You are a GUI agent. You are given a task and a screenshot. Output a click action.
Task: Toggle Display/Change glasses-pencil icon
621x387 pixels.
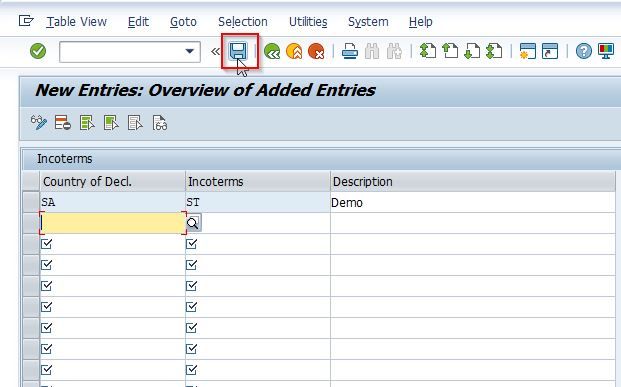tap(39, 123)
